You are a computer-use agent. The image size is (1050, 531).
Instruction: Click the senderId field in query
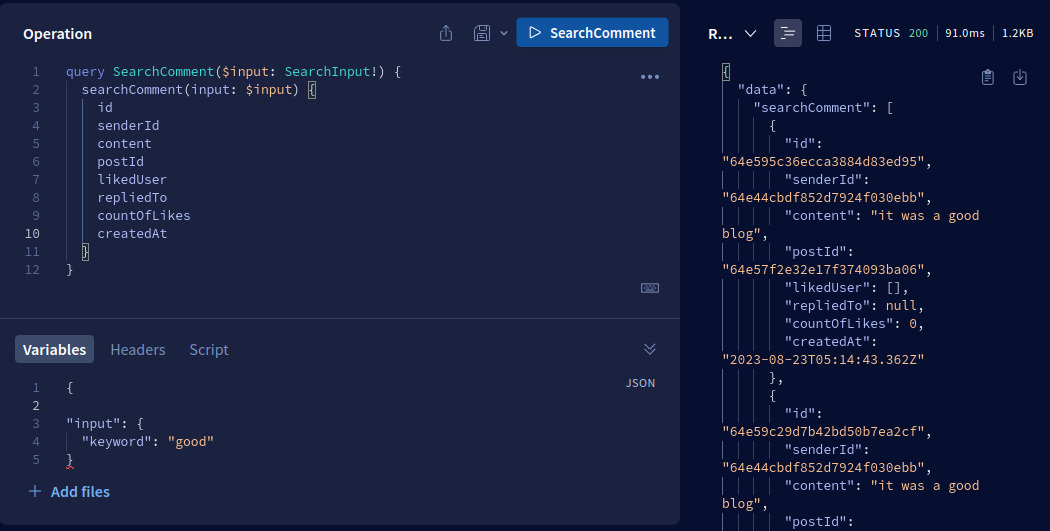coord(129,126)
